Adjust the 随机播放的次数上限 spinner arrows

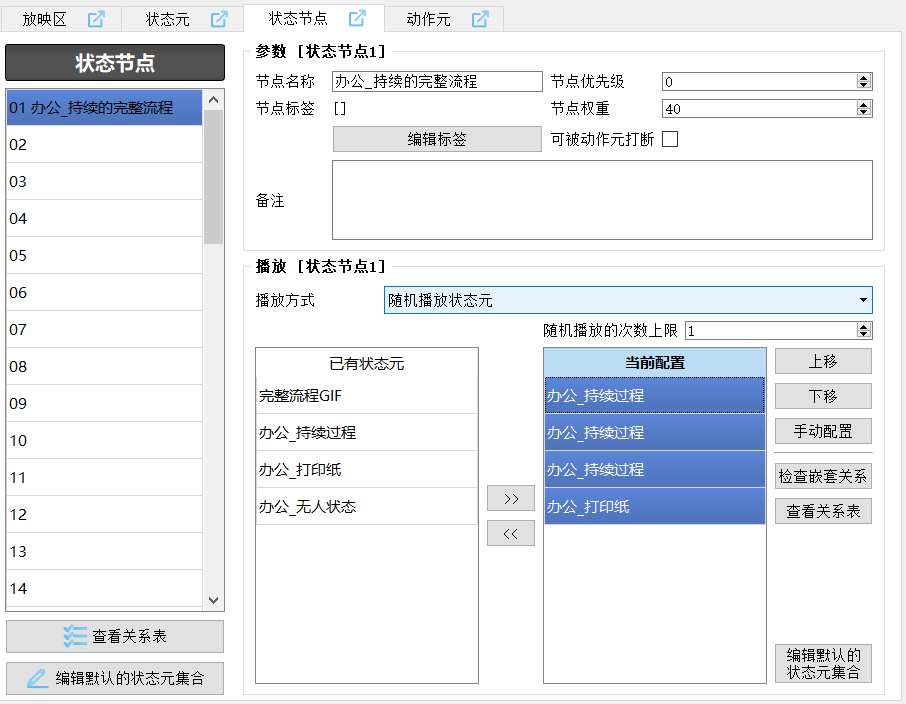pos(865,330)
